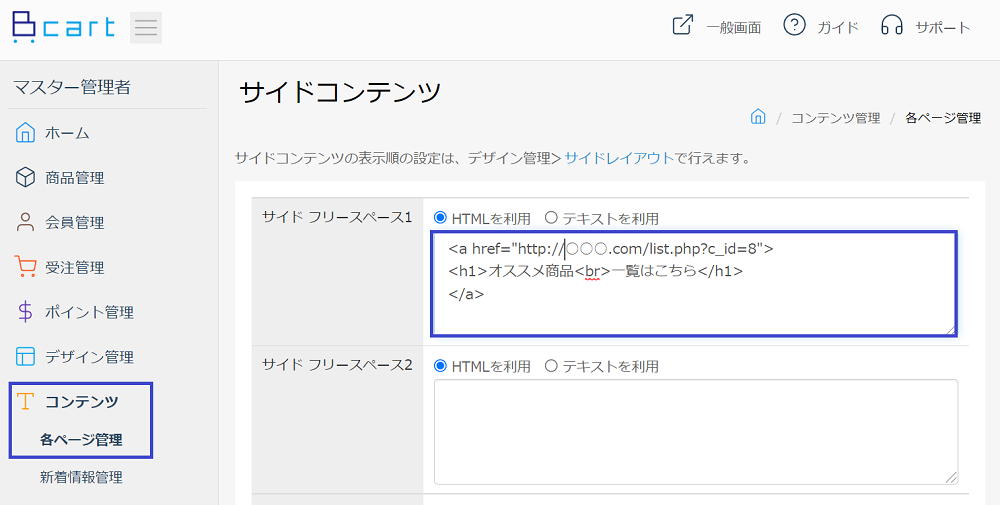Click the 会員管理 person icon

(25, 222)
